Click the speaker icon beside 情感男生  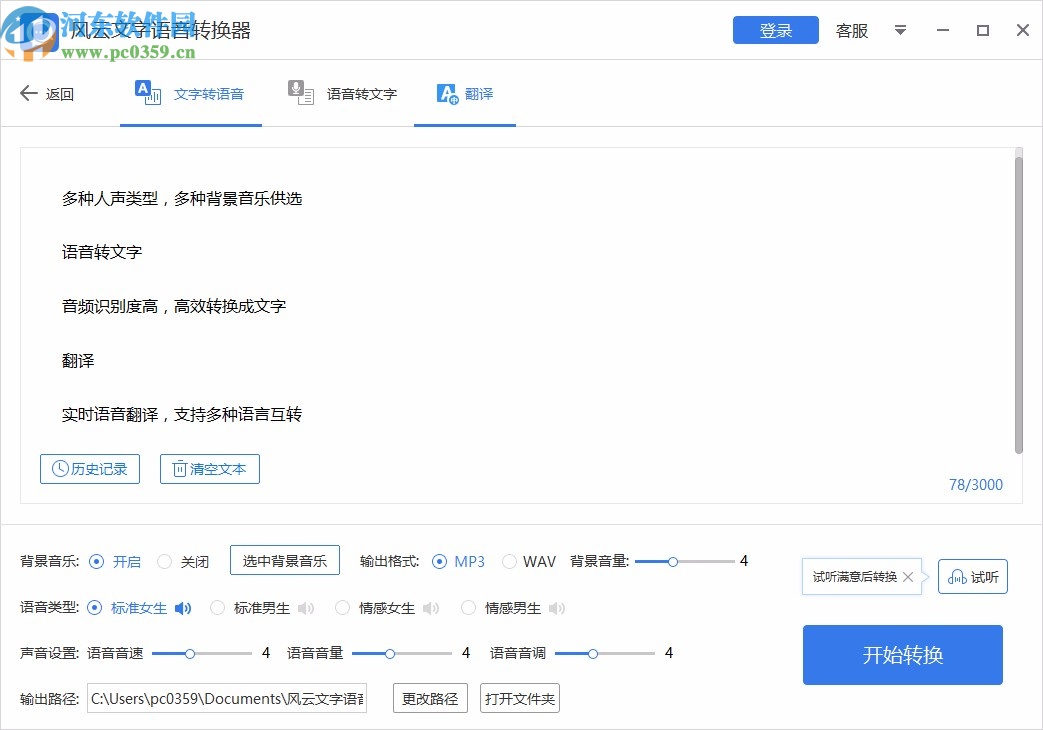557,607
